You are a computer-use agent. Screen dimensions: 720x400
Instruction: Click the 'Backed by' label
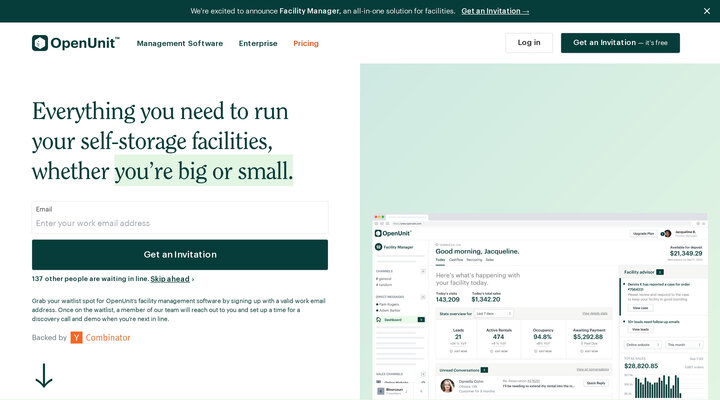point(49,338)
